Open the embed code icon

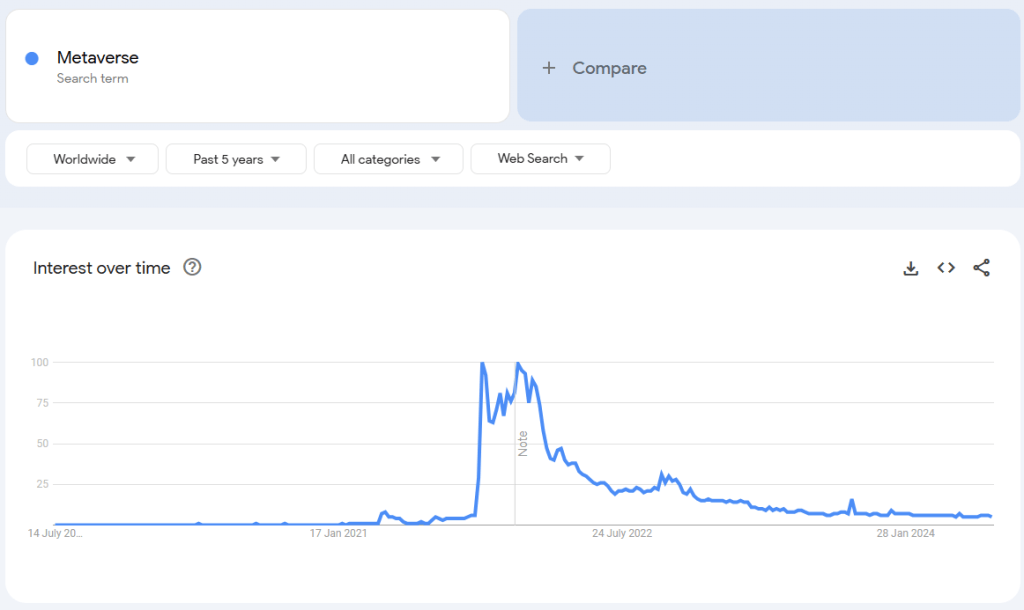[946, 268]
